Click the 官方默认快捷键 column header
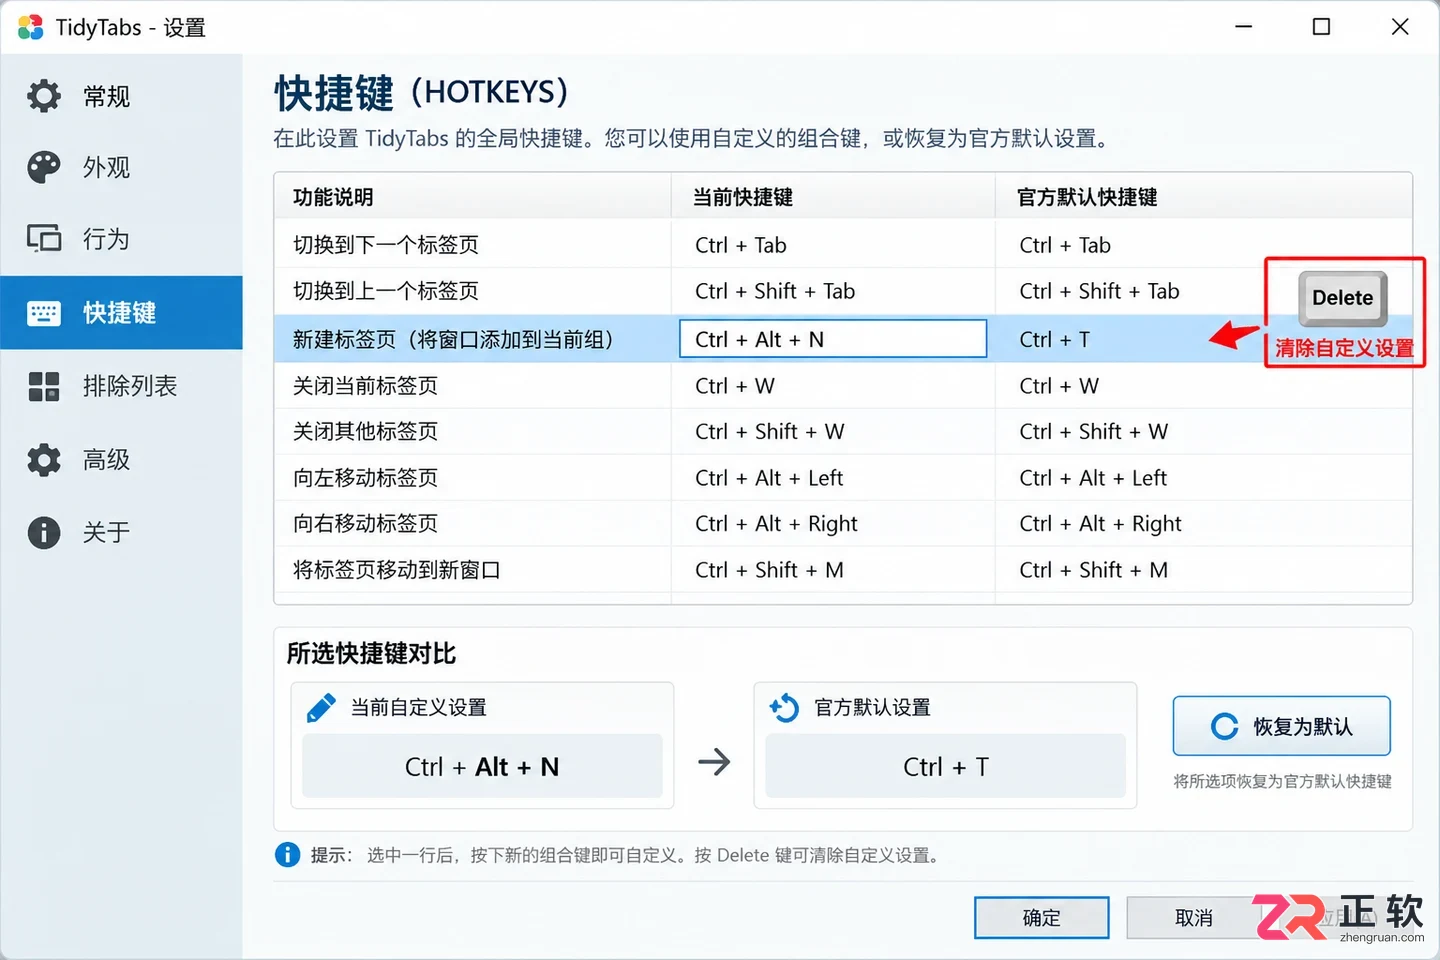 [1204, 197]
